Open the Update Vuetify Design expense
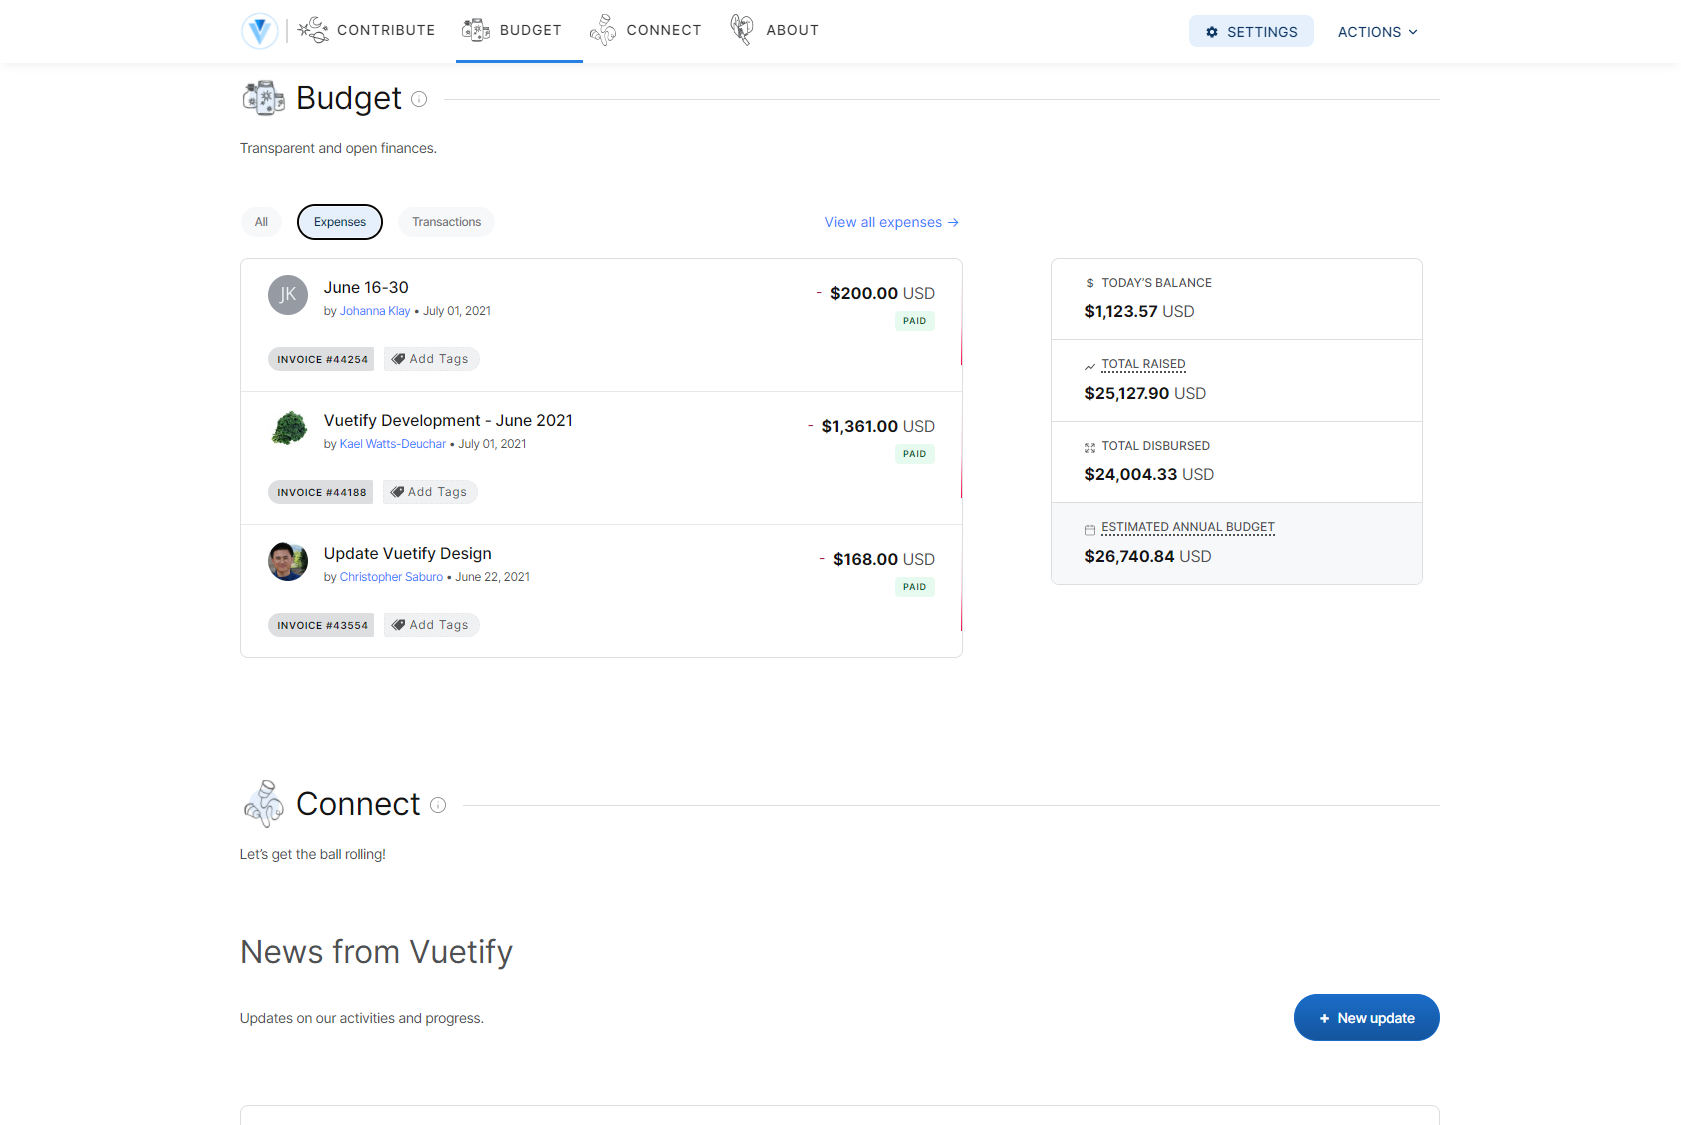This screenshot has width=1681, height=1125. click(x=408, y=554)
